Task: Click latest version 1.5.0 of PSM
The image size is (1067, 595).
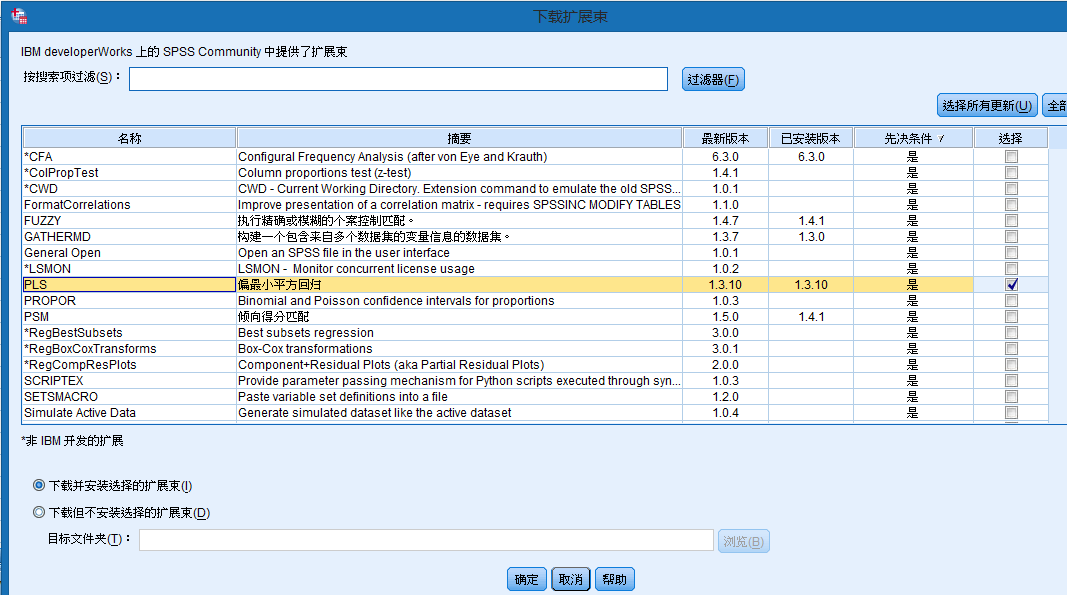Action: (725, 317)
